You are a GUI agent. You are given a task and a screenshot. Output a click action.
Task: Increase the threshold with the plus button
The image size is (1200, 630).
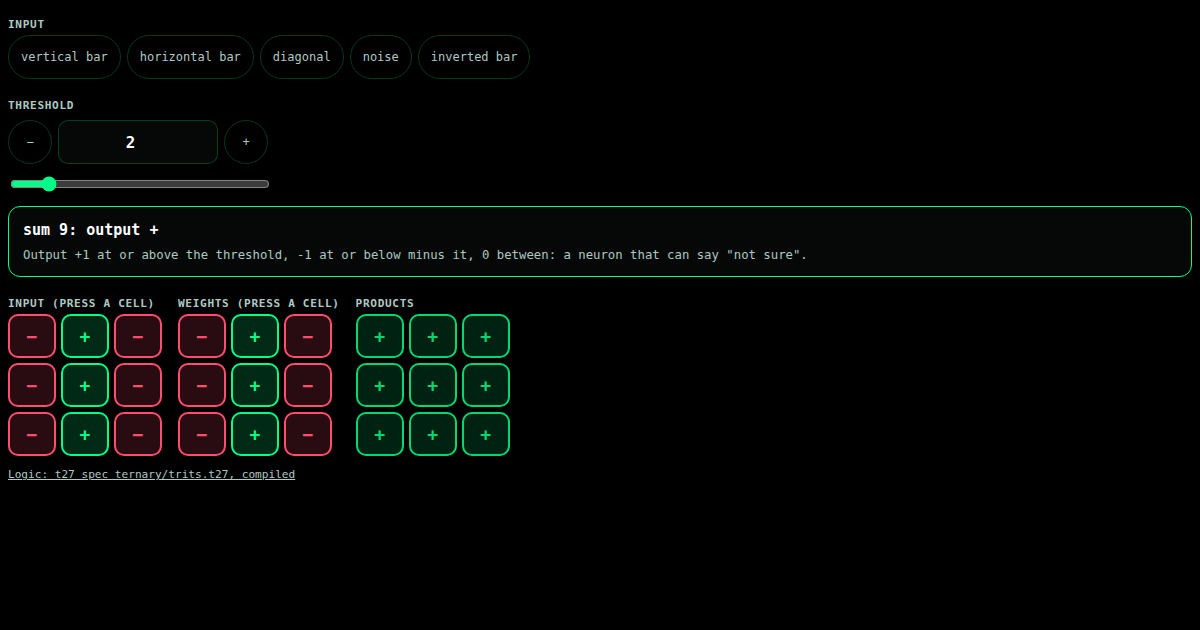tap(246, 142)
